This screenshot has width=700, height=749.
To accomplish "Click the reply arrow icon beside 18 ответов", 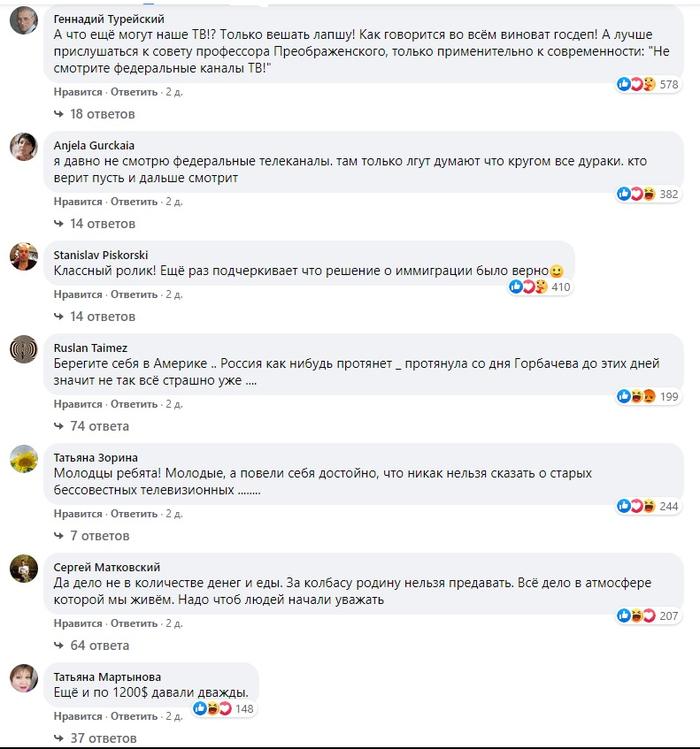I will (59, 114).
